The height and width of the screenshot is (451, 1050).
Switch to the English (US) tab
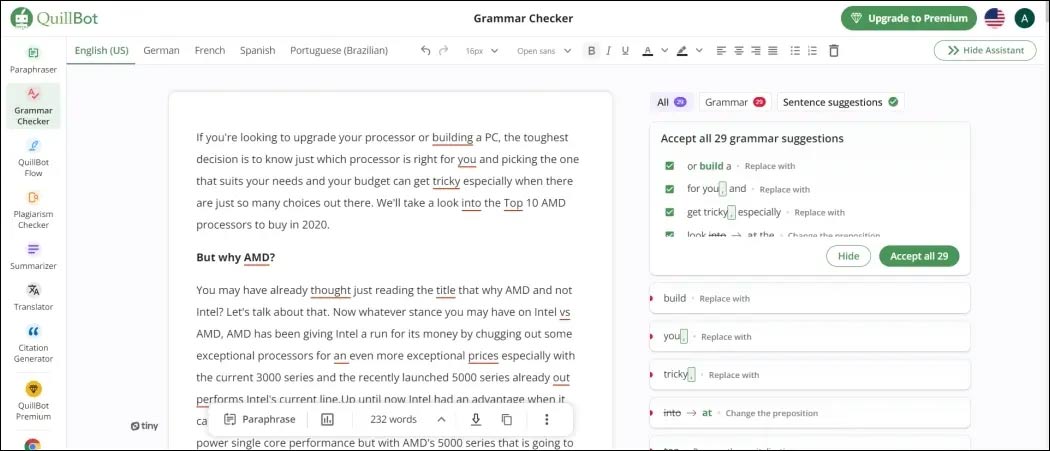[101, 50]
